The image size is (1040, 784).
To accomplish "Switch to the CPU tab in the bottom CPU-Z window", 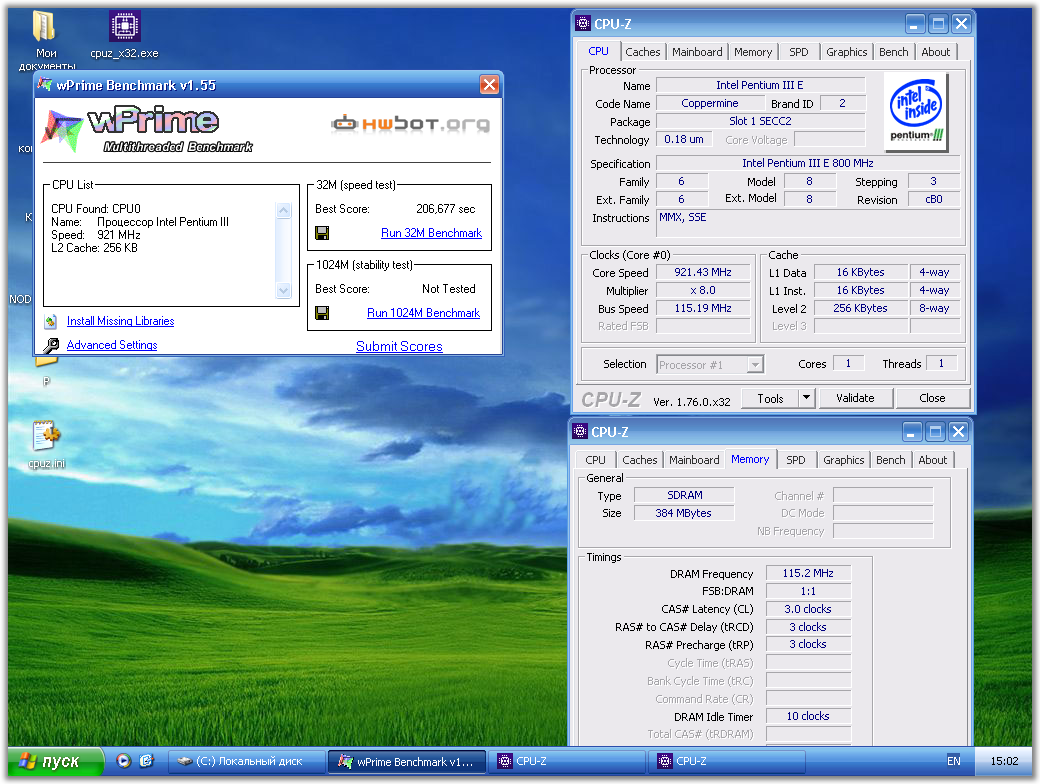I will coord(595,460).
